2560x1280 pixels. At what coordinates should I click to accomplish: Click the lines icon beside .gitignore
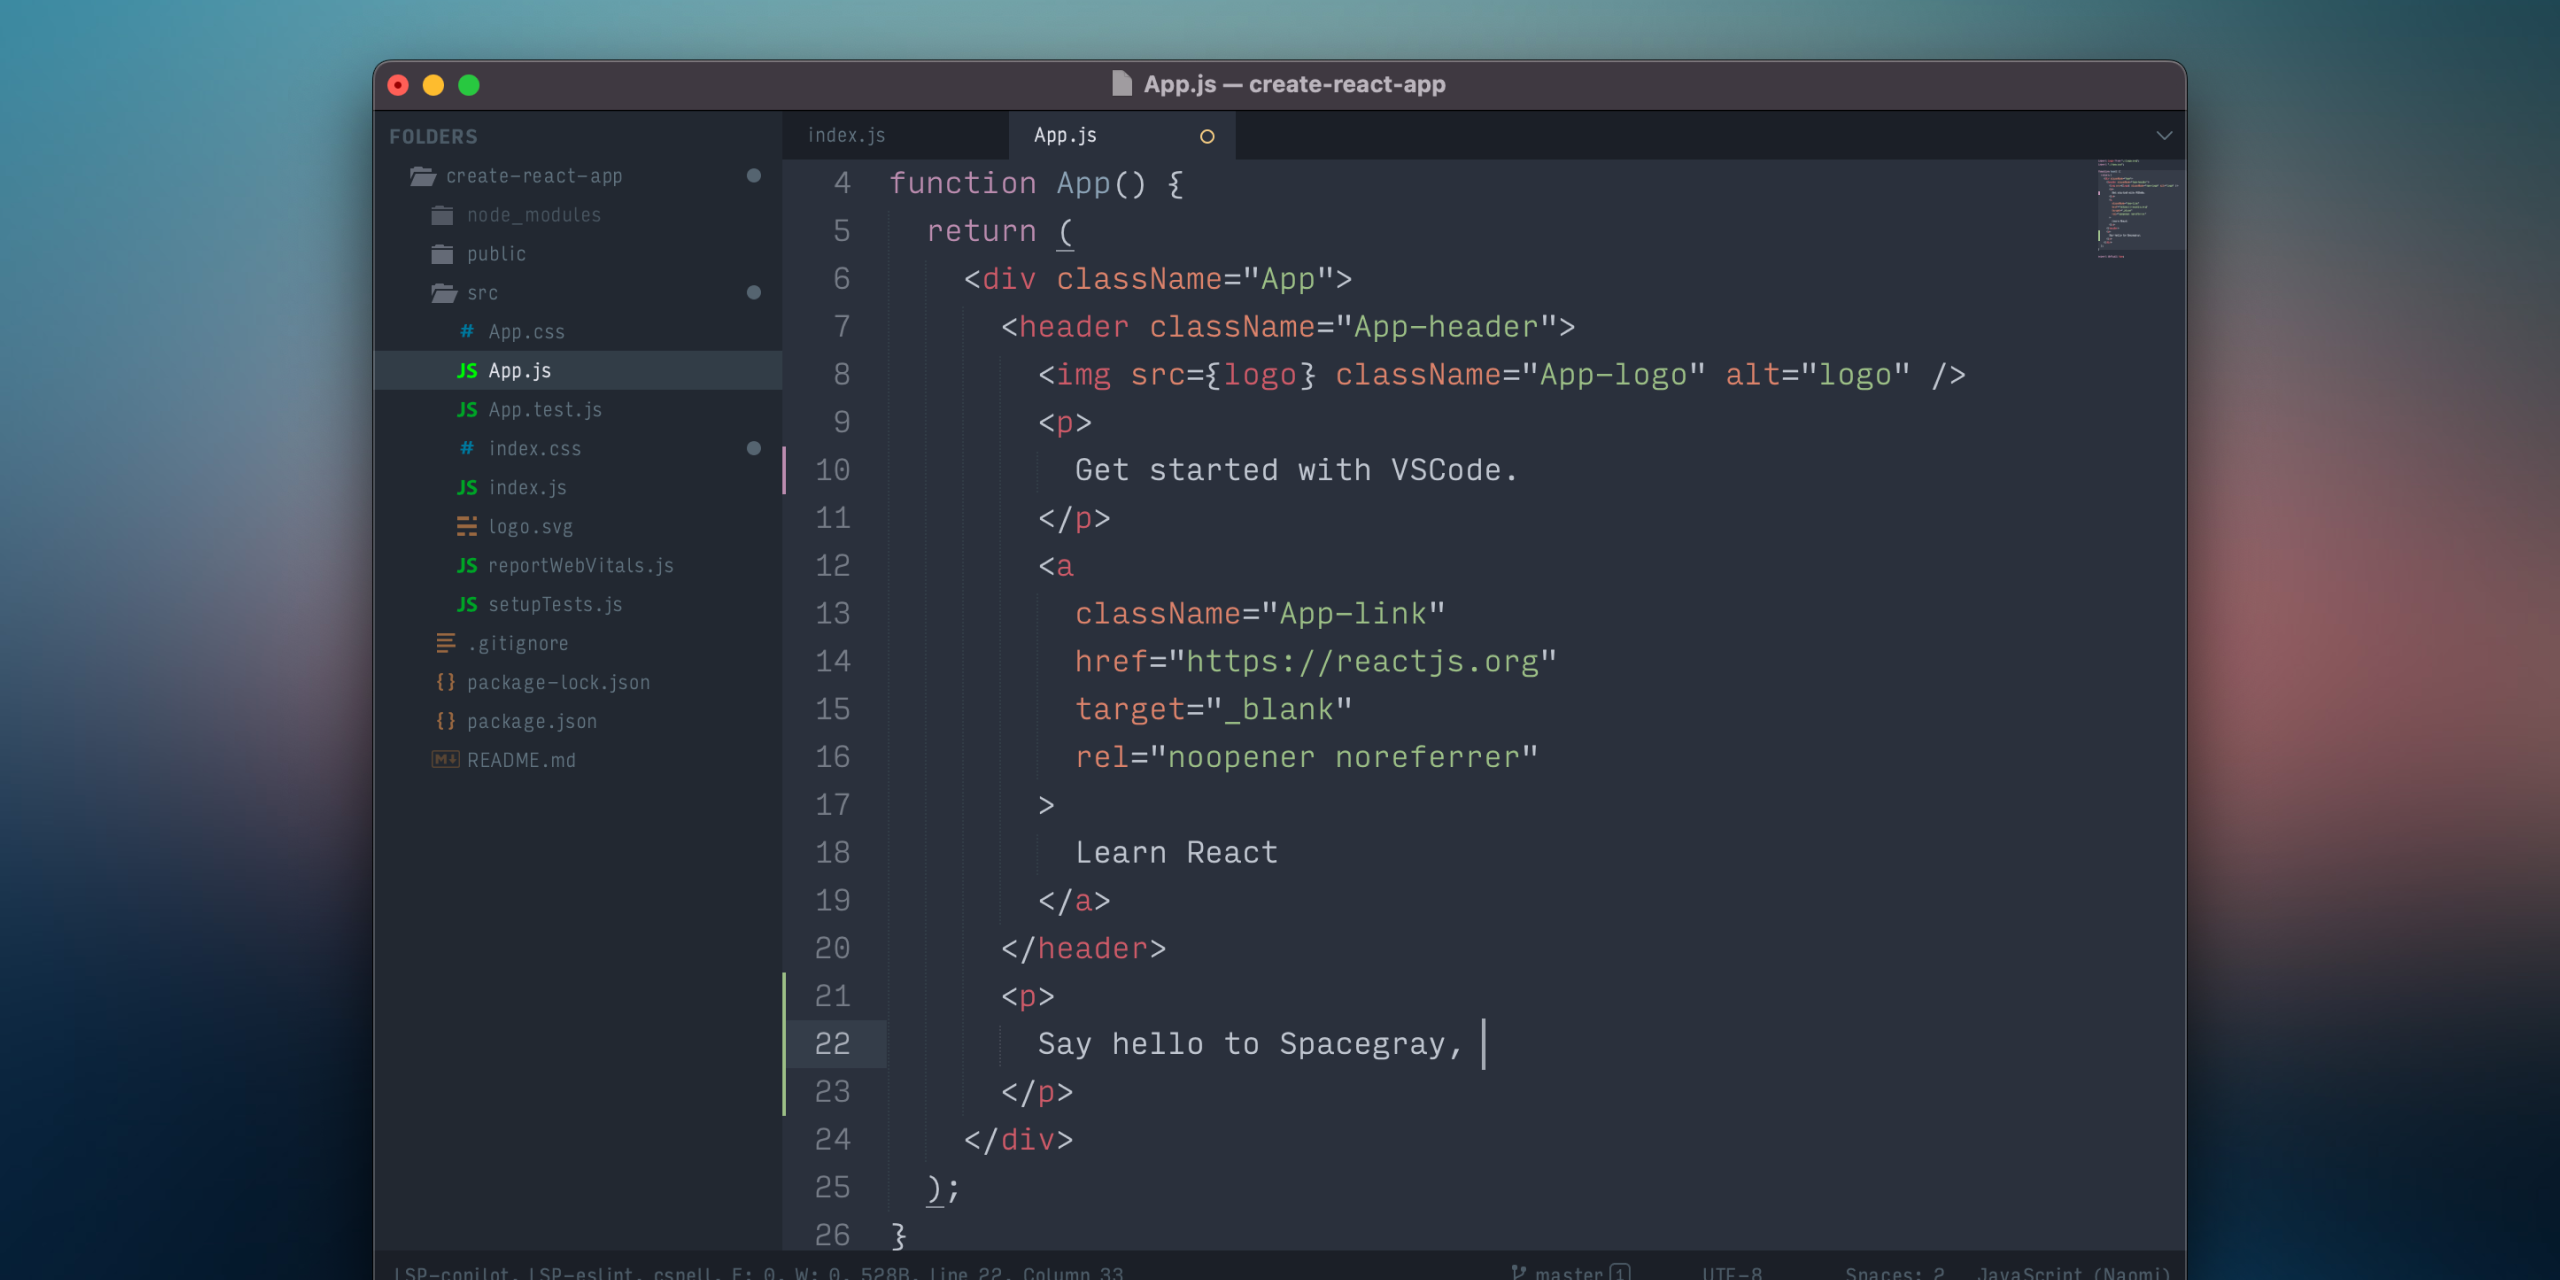446,644
